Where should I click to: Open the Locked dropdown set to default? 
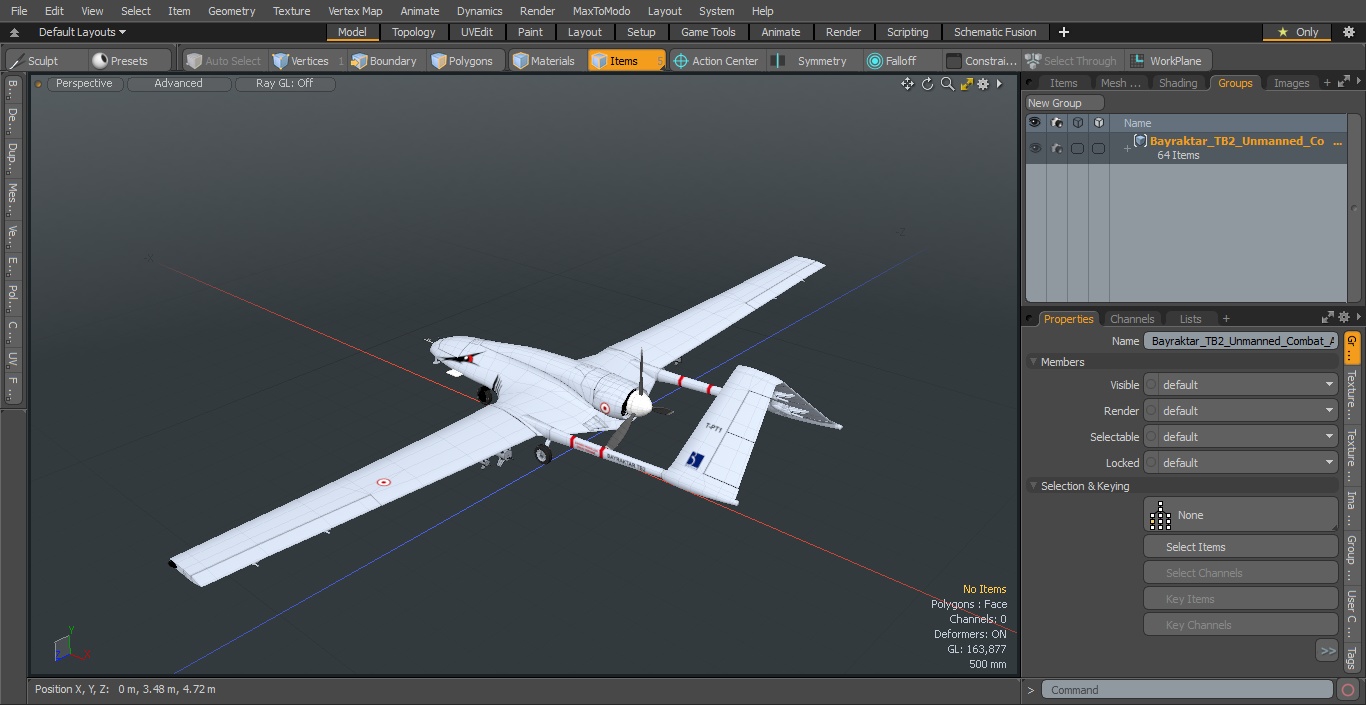1241,463
